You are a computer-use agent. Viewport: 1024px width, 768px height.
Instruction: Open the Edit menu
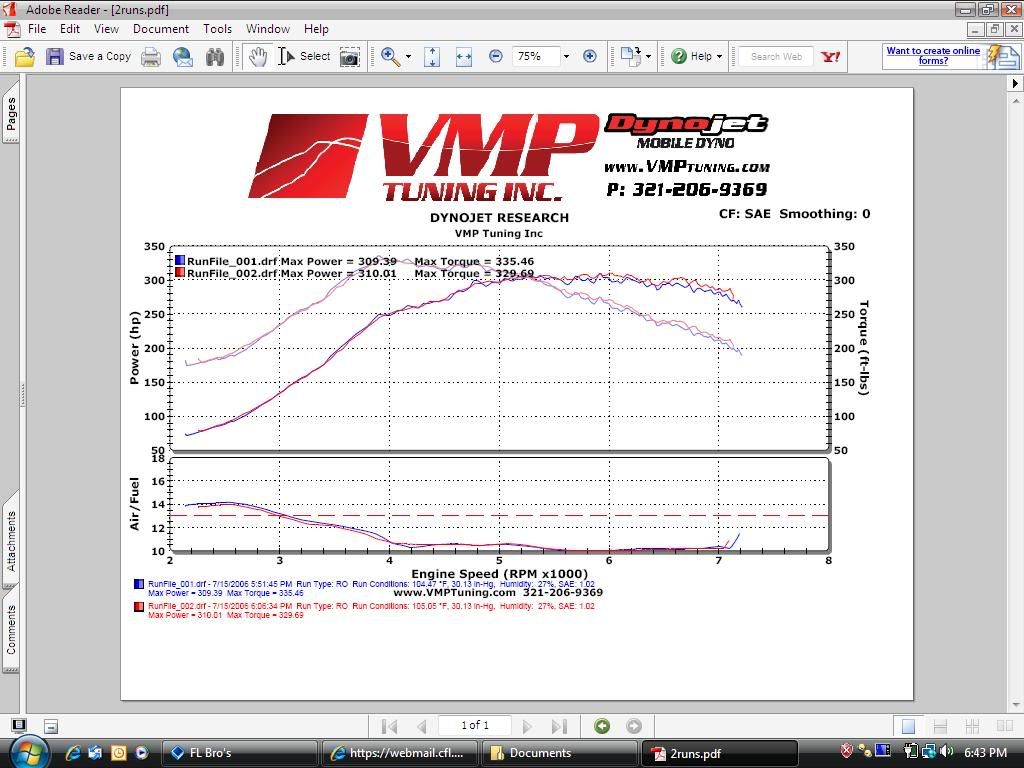pyautogui.click(x=70, y=29)
